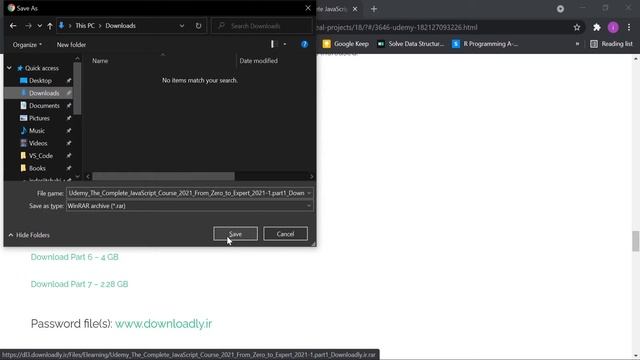Open the Organize menu
The width and height of the screenshot is (640, 360).
[x=27, y=44]
